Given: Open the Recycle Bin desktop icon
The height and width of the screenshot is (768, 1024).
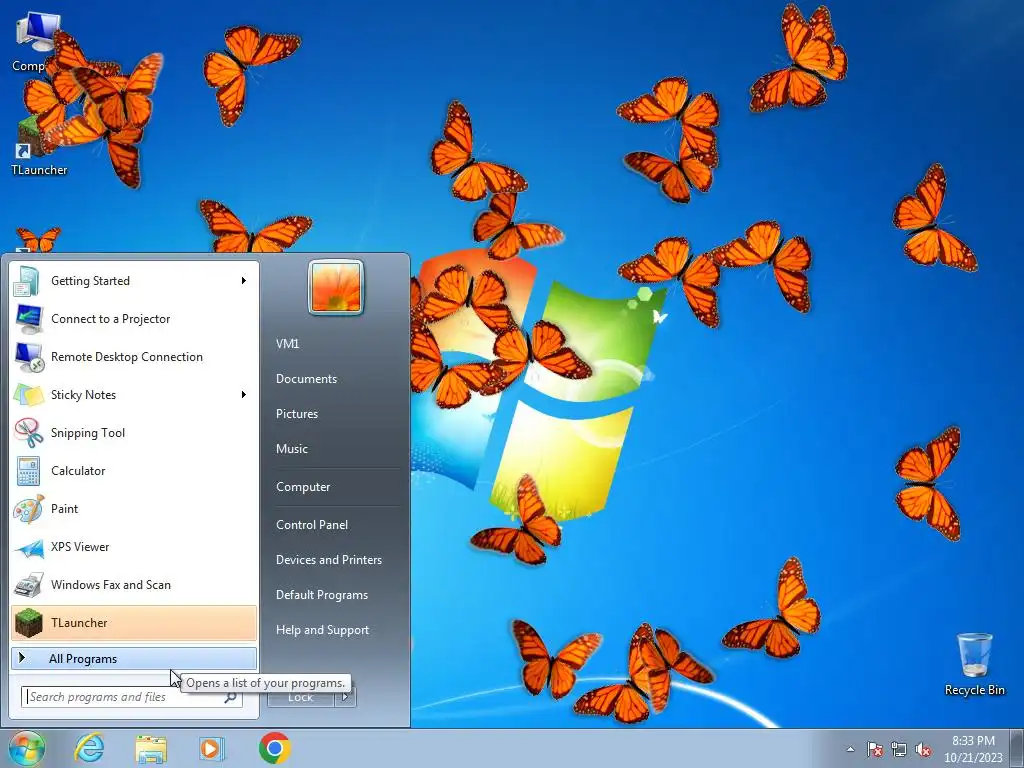Looking at the screenshot, I should point(974,664).
